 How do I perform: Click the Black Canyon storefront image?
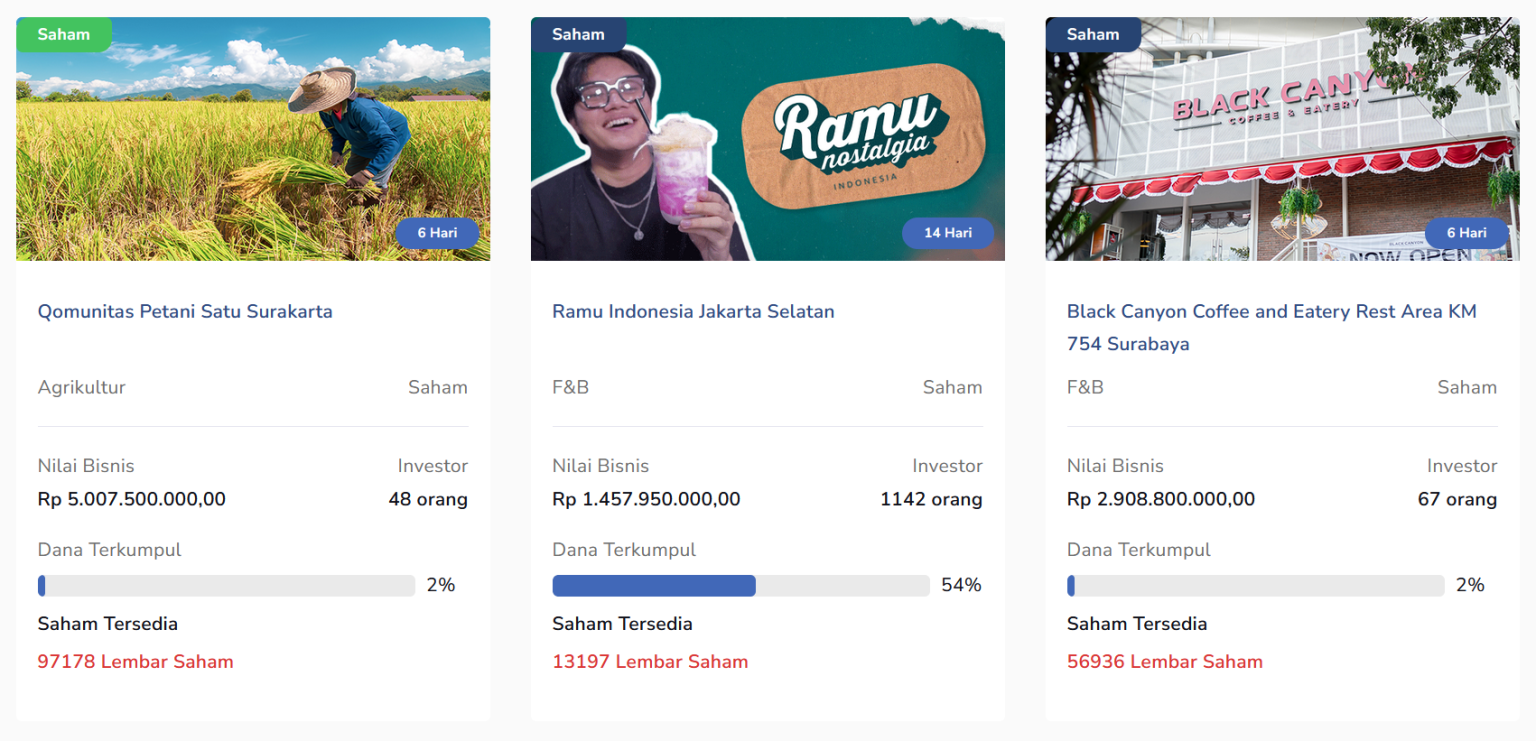(x=1282, y=138)
